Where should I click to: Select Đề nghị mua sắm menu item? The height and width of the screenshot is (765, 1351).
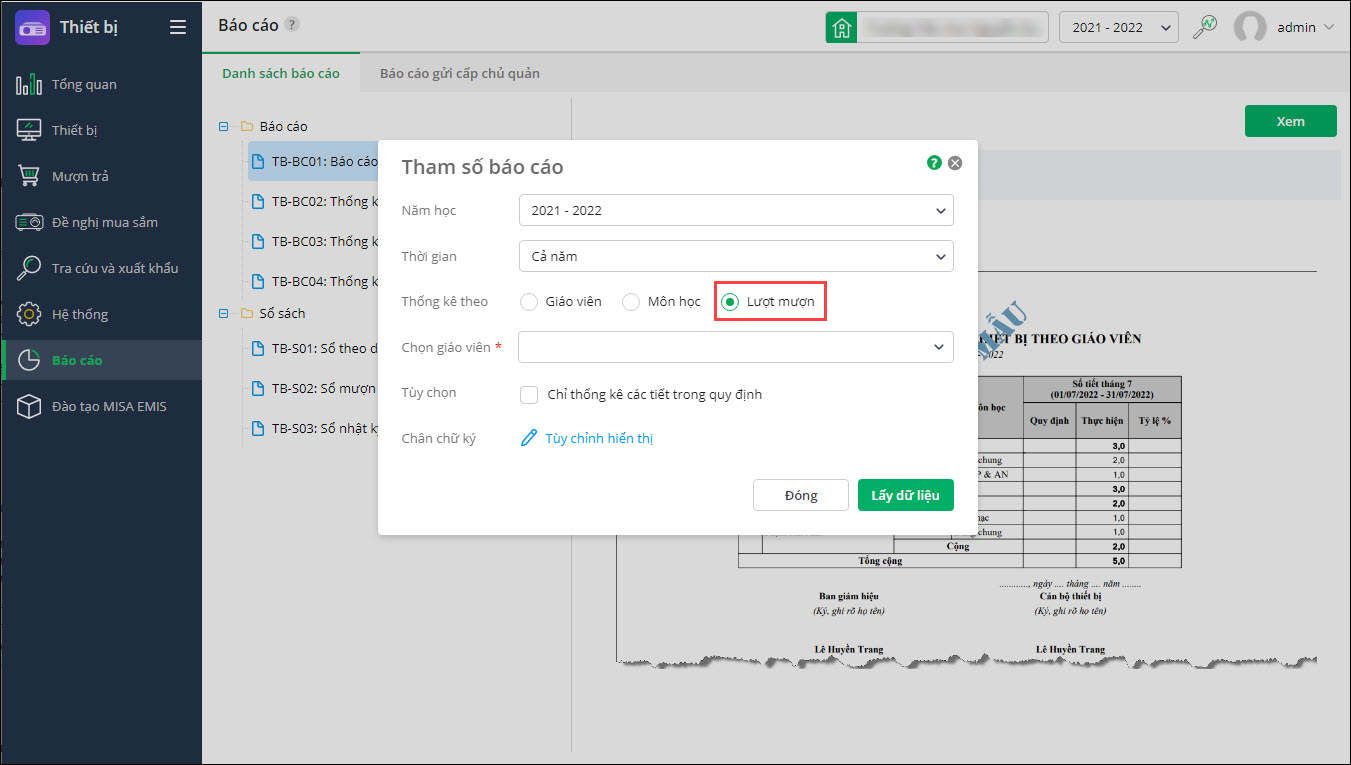click(101, 222)
